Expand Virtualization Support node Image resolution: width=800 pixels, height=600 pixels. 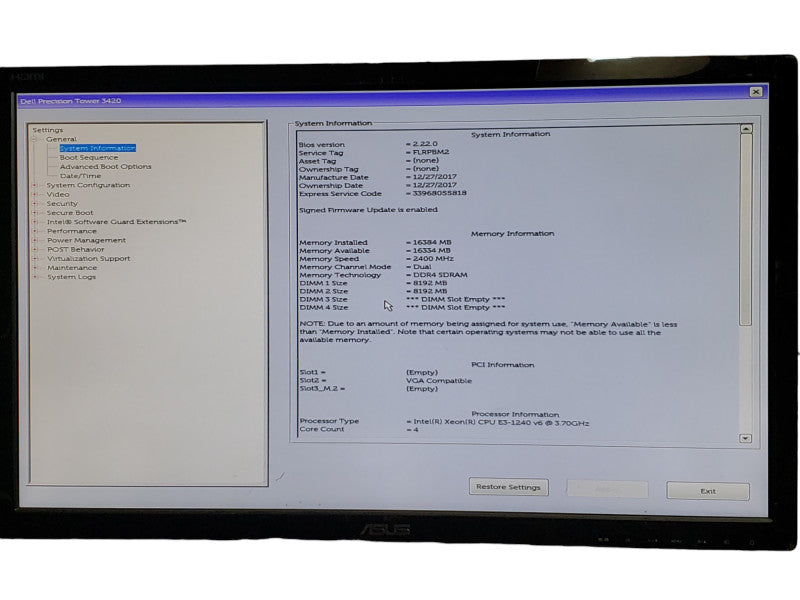(x=35, y=259)
